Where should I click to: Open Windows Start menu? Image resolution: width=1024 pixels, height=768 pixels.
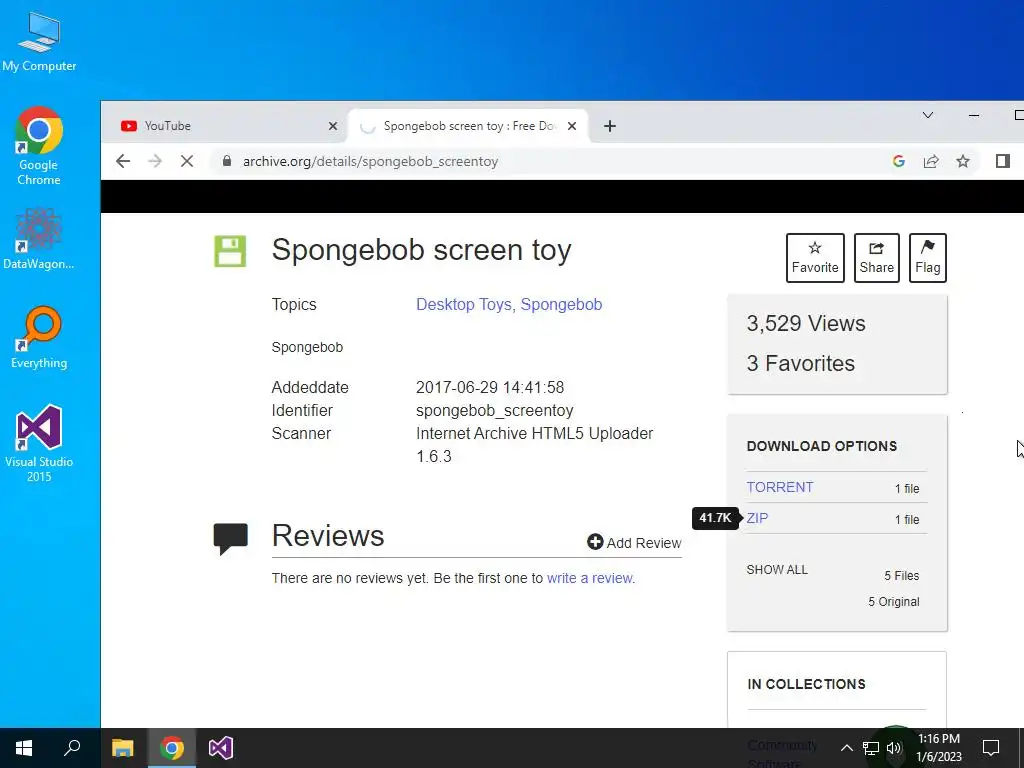tap(24, 748)
